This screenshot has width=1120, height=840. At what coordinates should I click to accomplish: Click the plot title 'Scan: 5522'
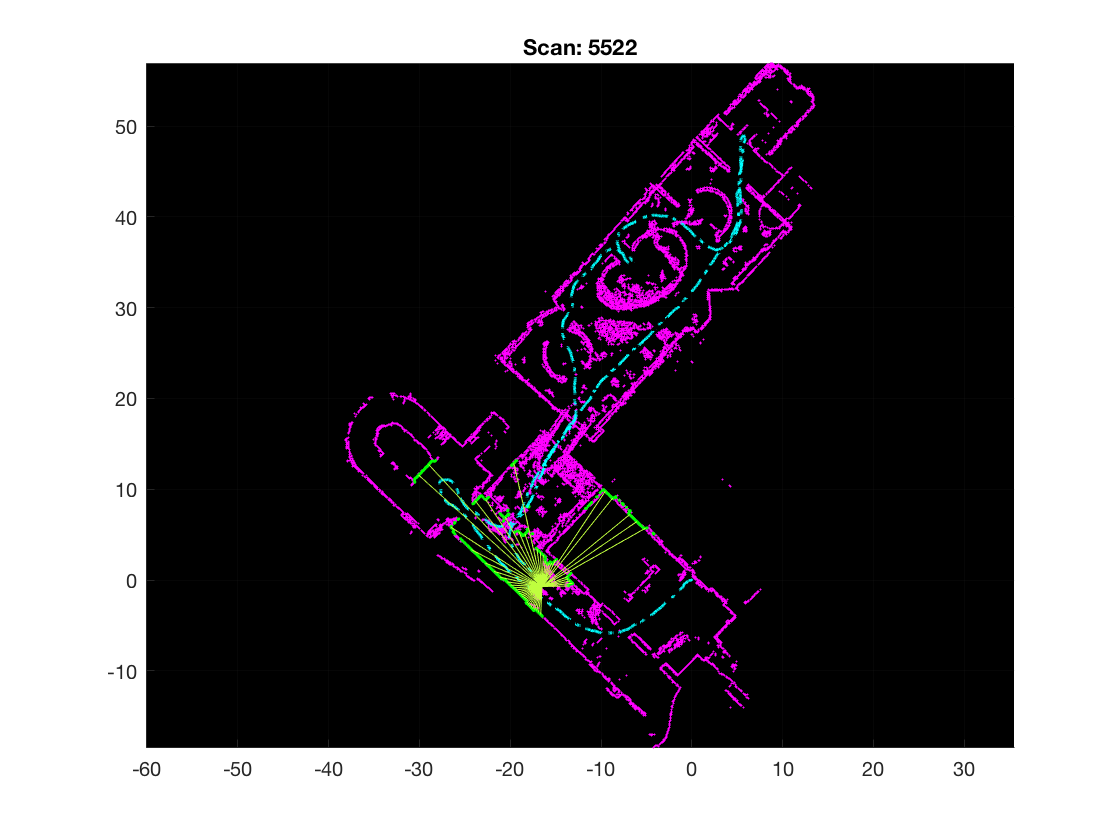(x=579, y=48)
